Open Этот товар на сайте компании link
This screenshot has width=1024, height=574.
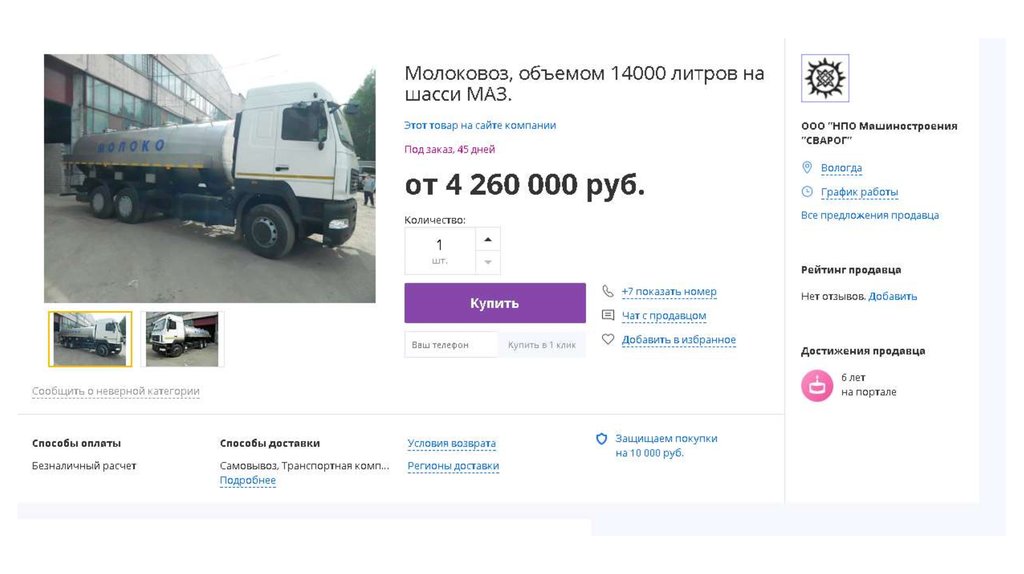tap(480, 125)
